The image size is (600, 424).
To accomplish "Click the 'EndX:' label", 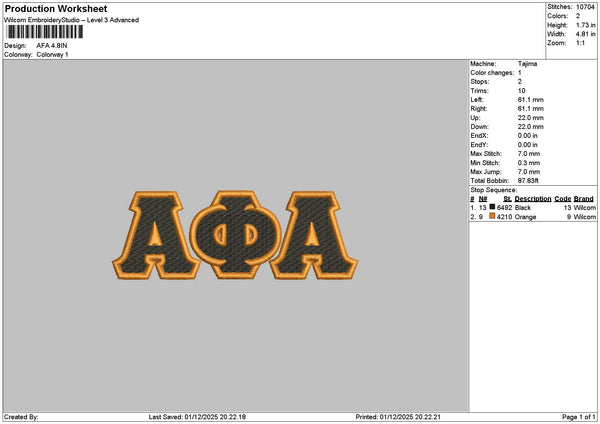I will point(479,136).
